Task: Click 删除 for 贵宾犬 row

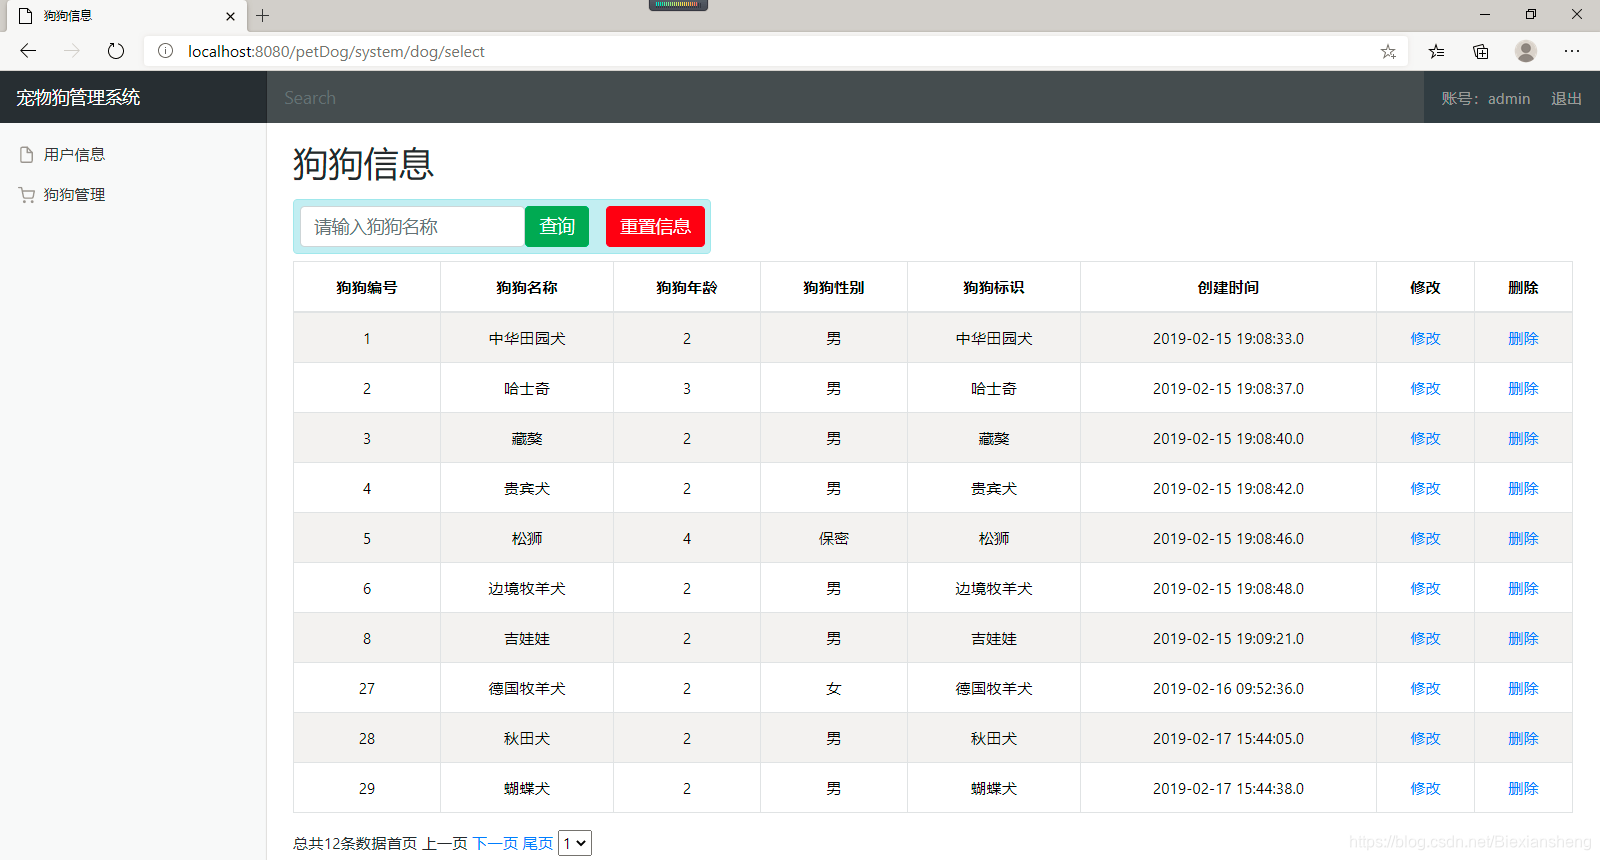Action: pos(1523,488)
